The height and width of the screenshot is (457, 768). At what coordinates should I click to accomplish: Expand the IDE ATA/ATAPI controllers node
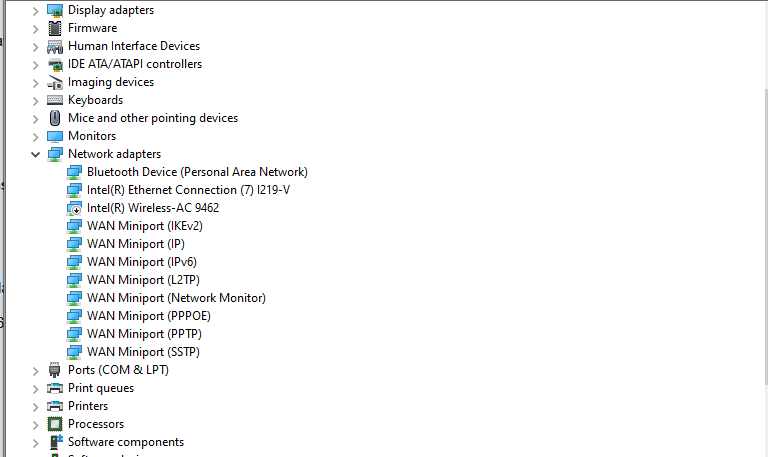click(x=36, y=64)
